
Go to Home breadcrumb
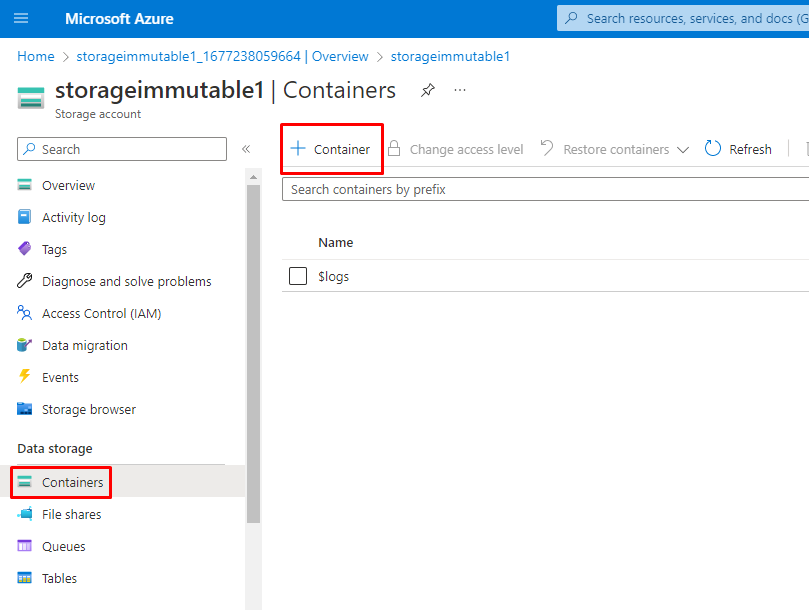36,56
